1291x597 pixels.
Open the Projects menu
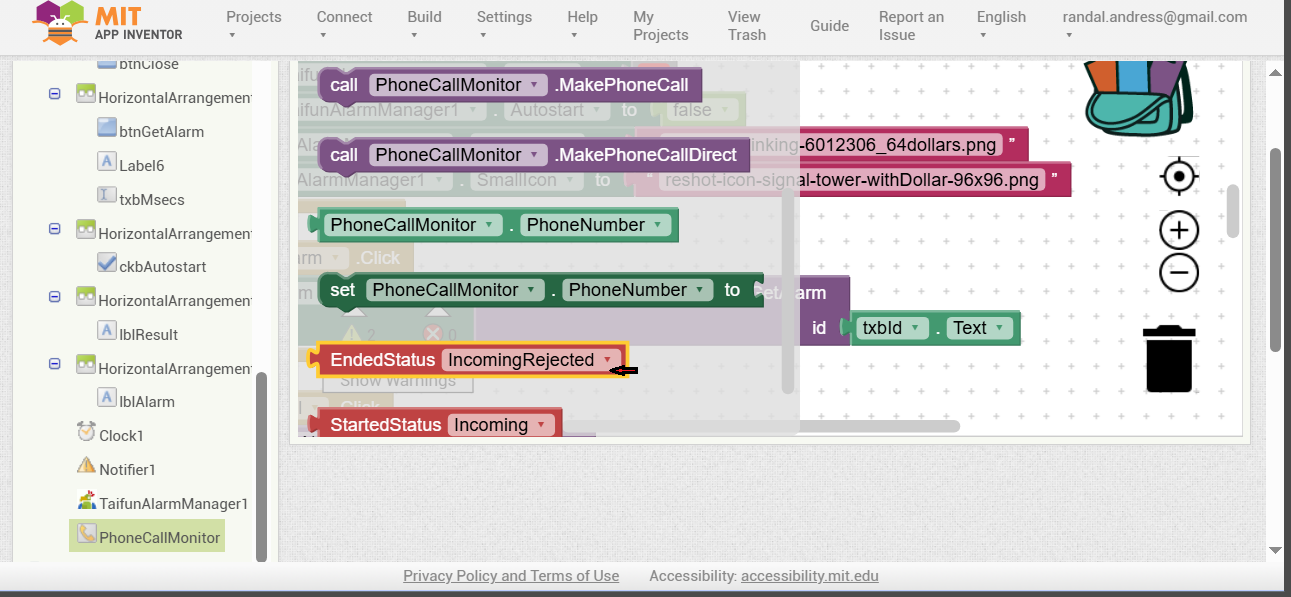[253, 25]
